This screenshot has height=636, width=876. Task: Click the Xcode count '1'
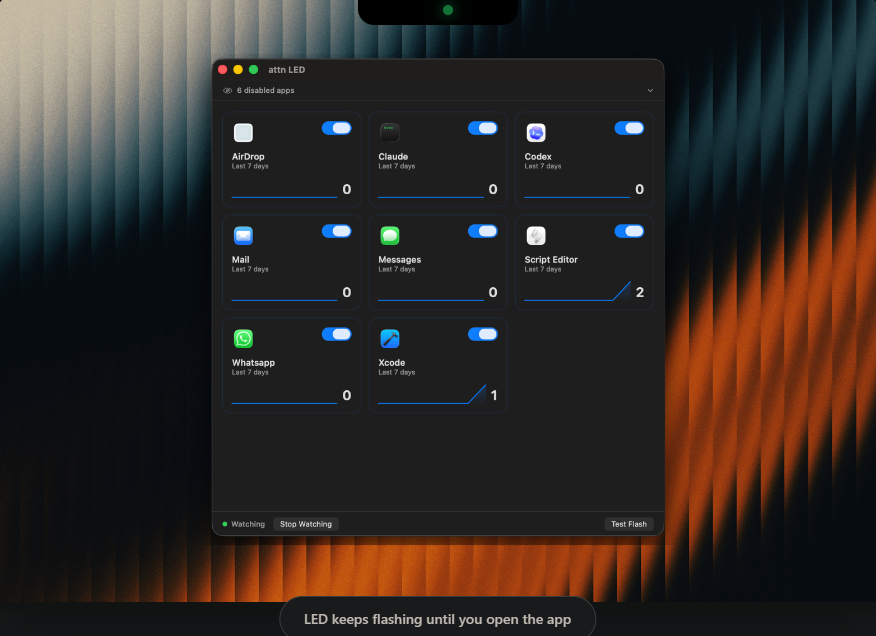coord(494,395)
